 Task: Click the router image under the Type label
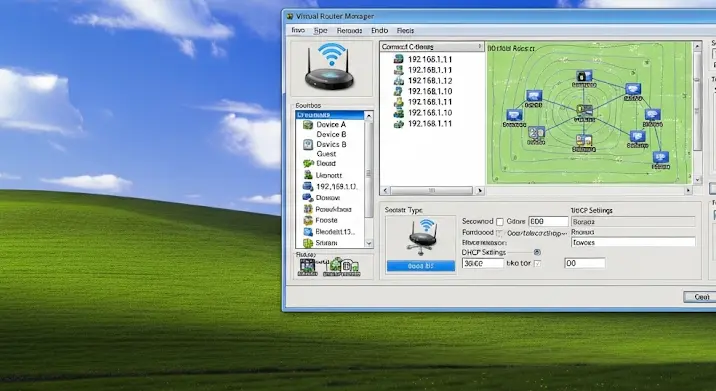click(422, 238)
